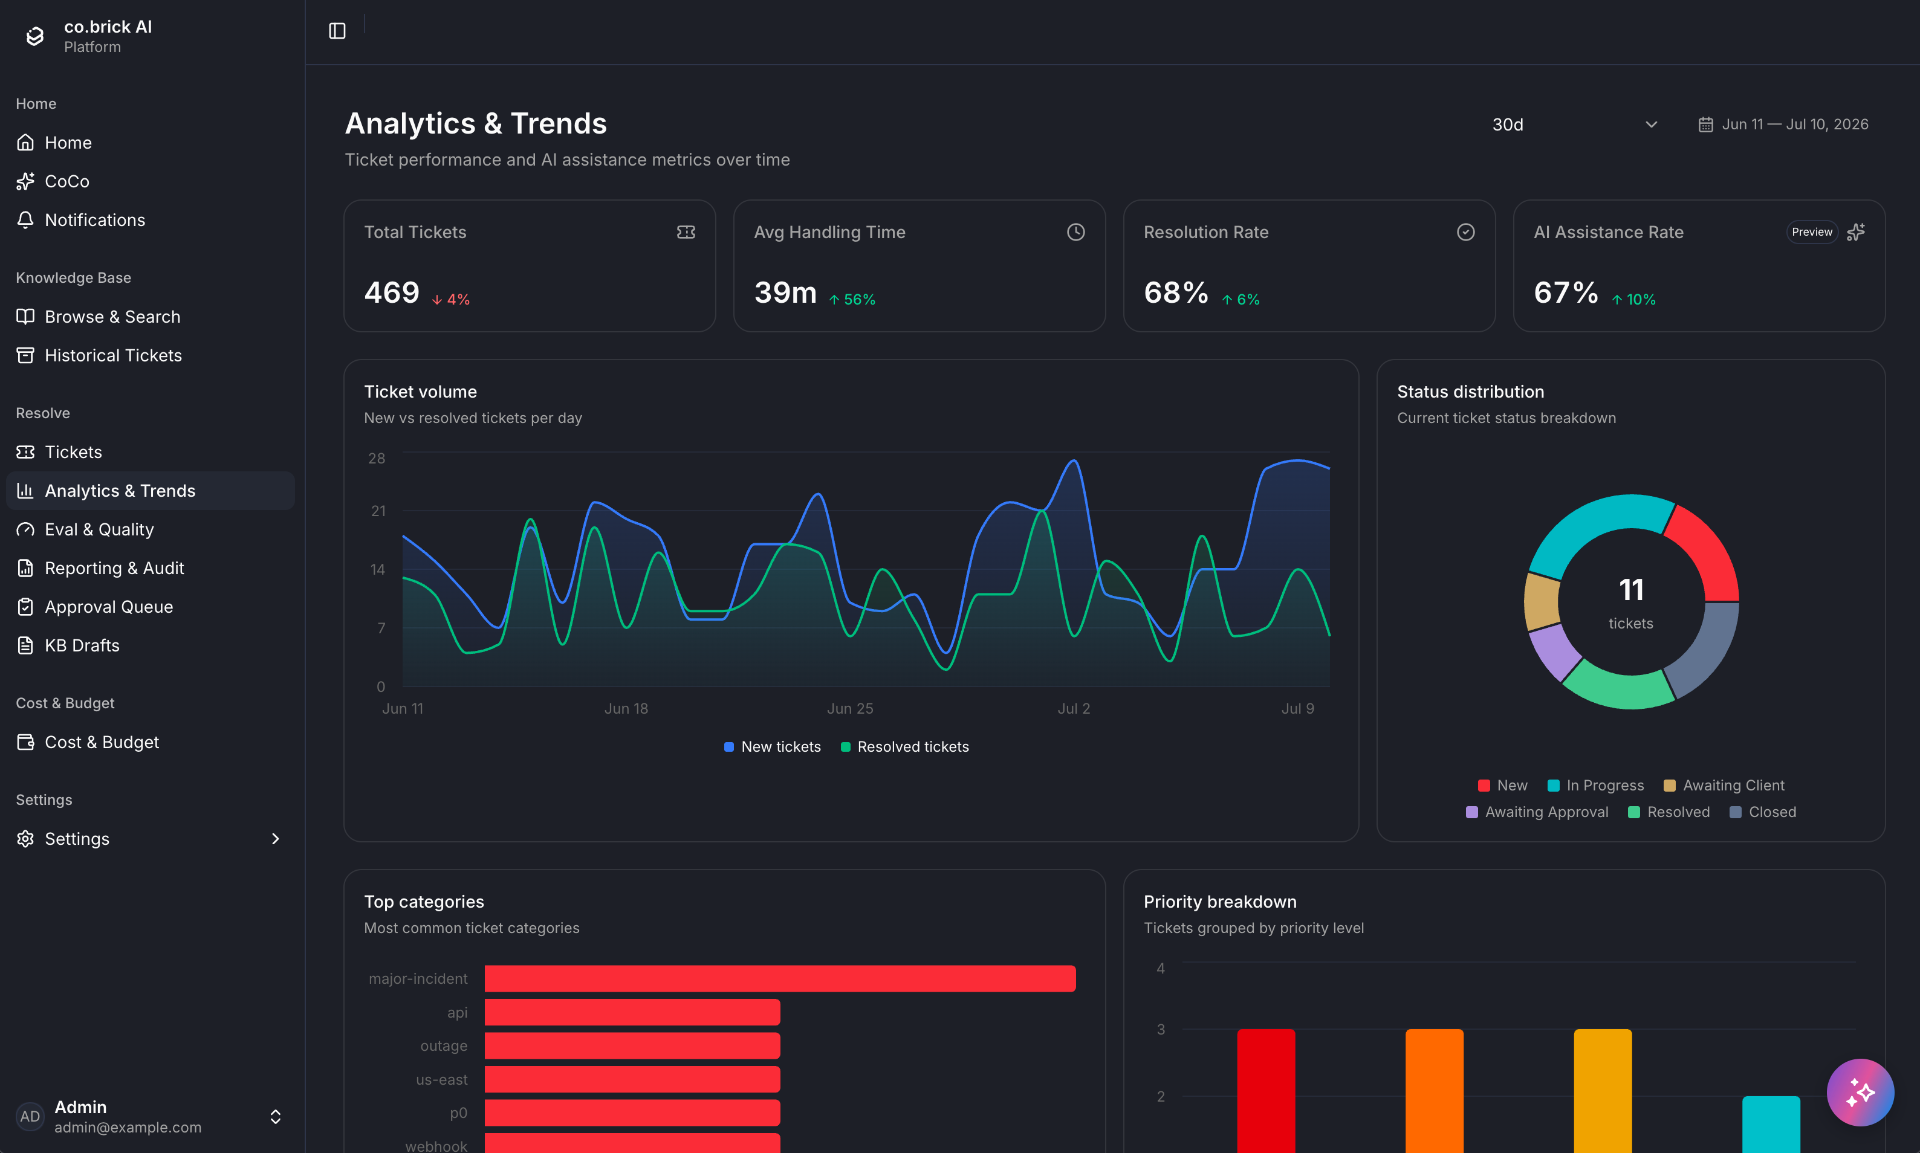The height and width of the screenshot is (1153, 1920).
Task: Open the Tickets page
Action: pos(151,452)
